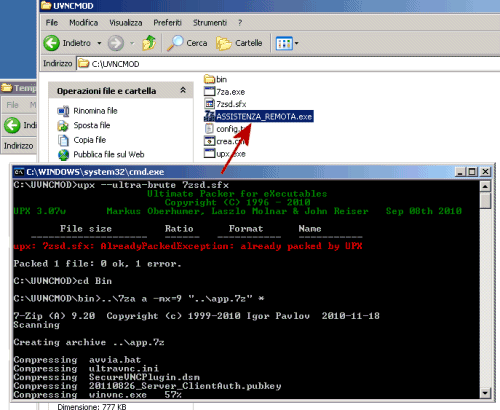Click the 'Packed 1 file: 0 ok, 1 error.' line

pos(97,264)
